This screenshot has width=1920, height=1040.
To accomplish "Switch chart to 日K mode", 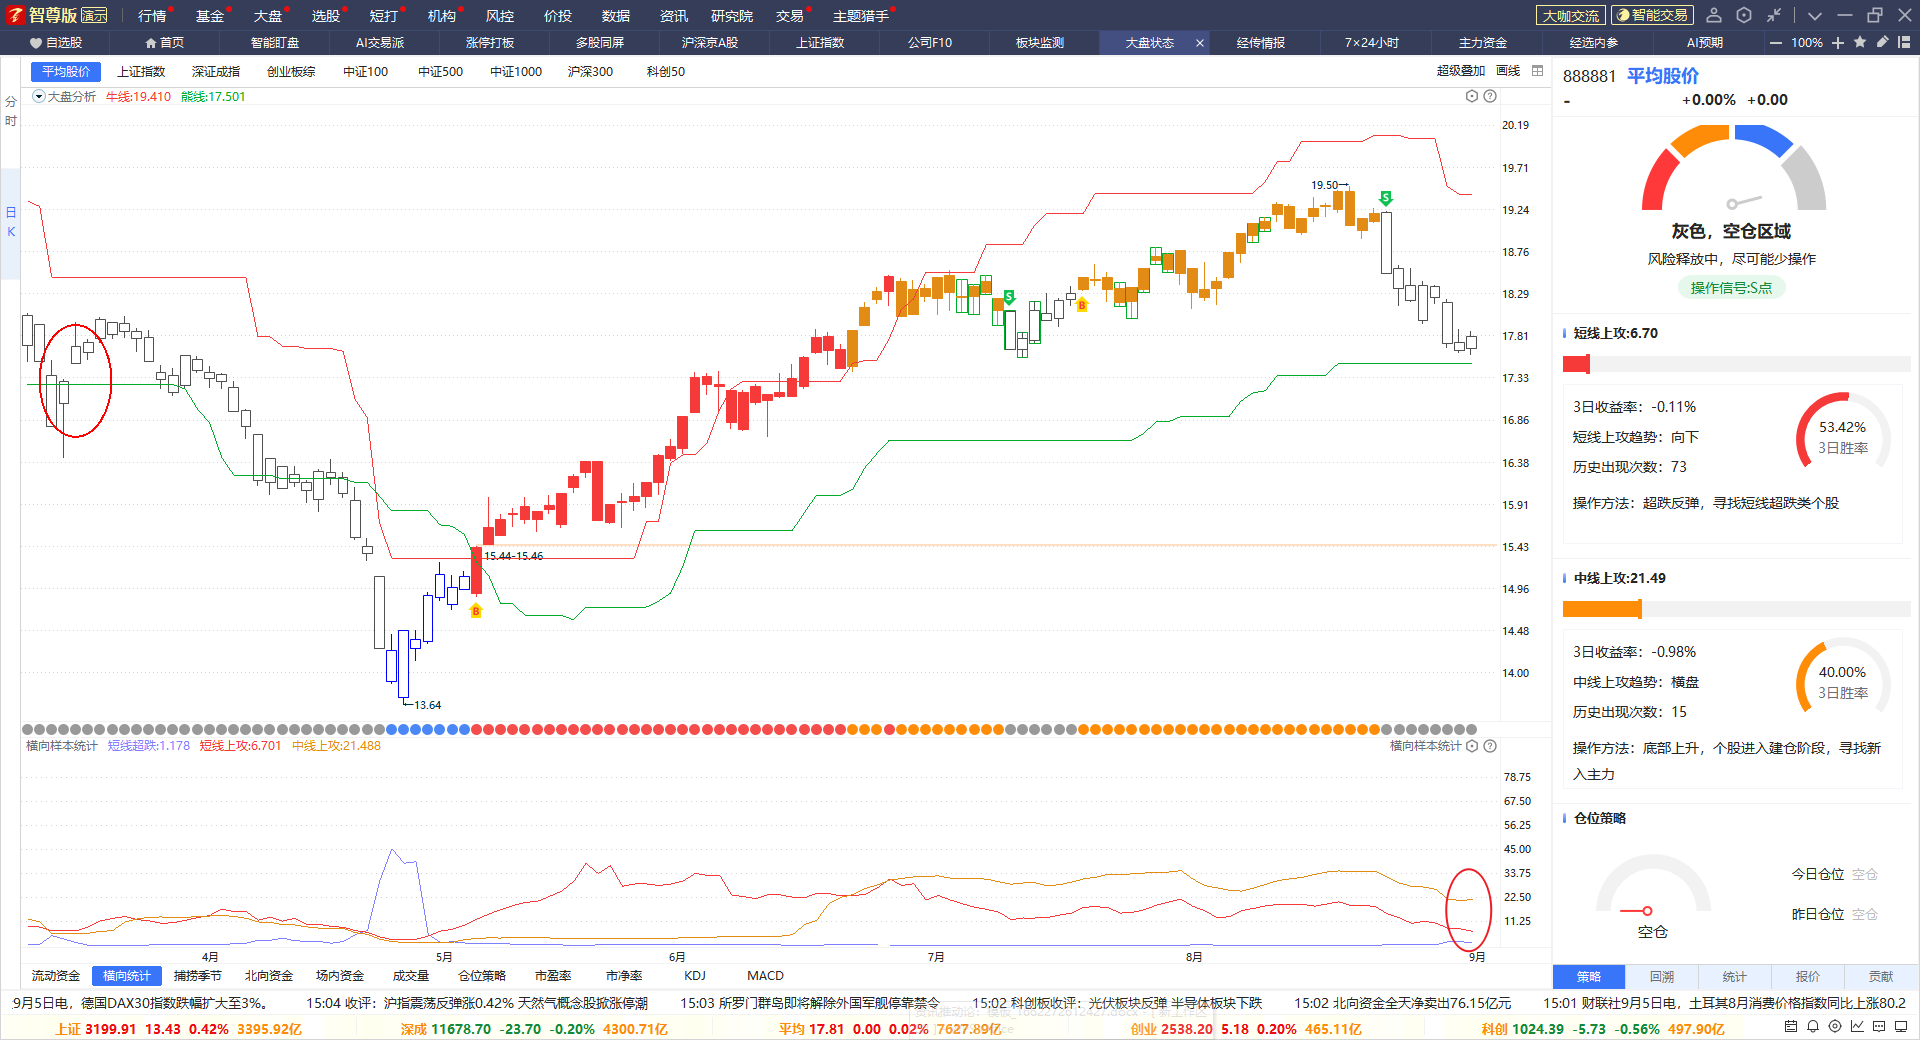I will click(11, 222).
